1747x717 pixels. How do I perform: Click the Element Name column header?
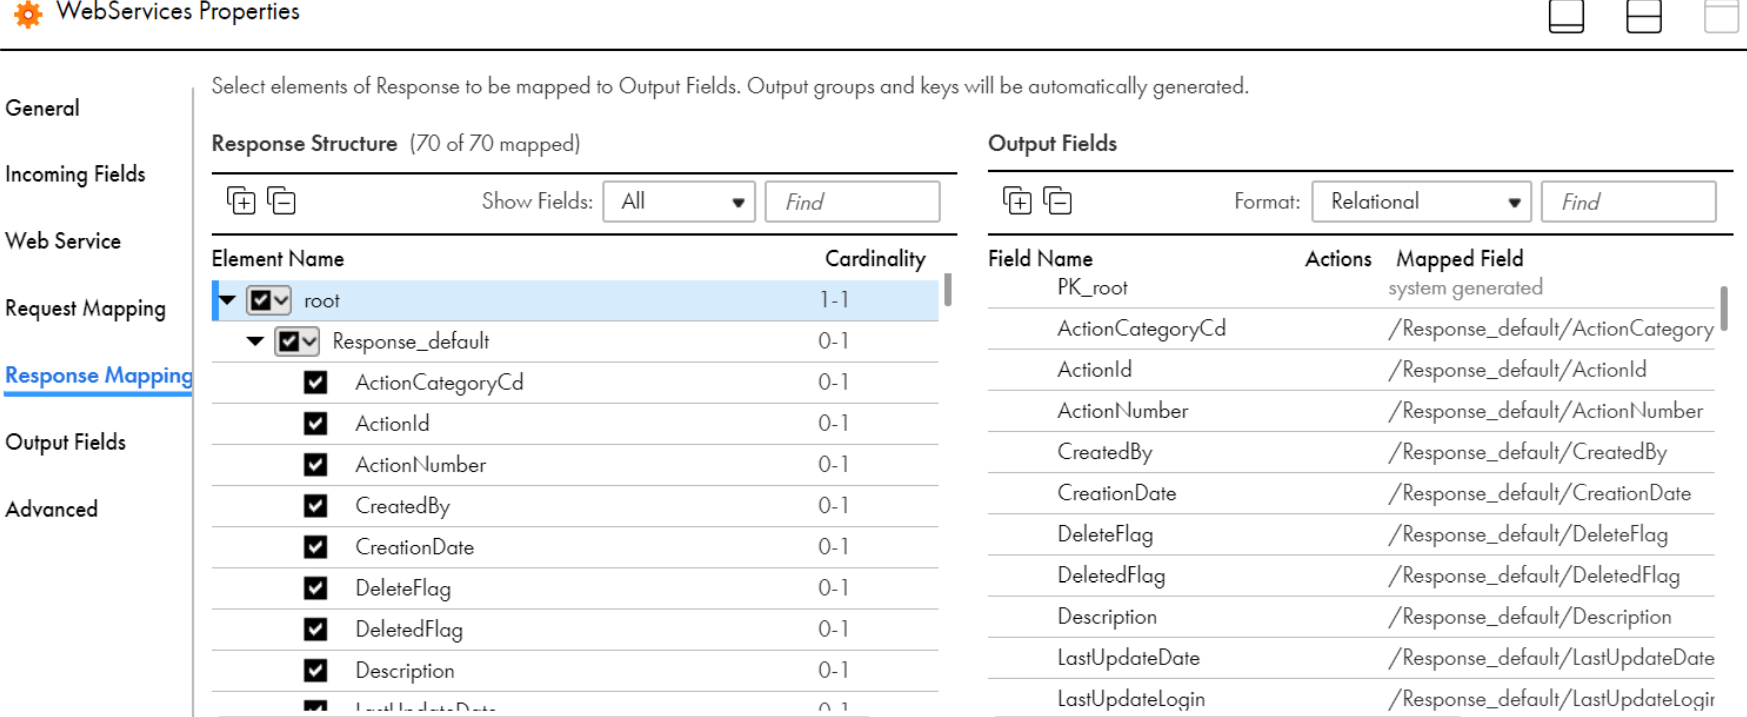(x=278, y=259)
